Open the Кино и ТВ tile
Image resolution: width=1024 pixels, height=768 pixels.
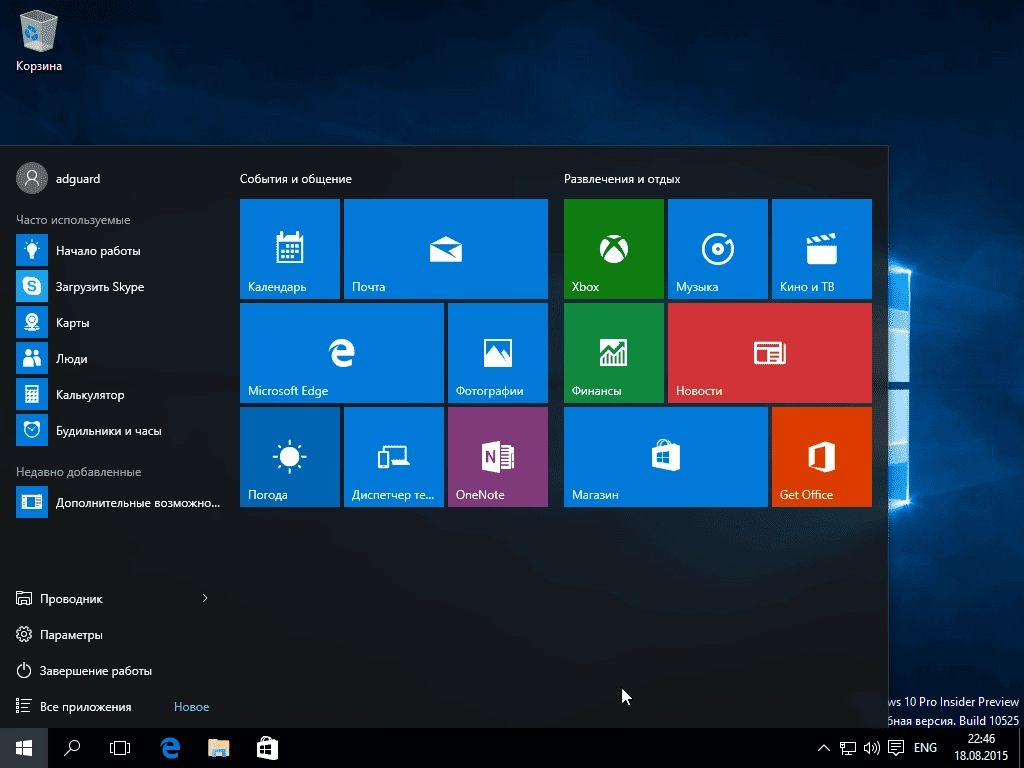(x=822, y=249)
